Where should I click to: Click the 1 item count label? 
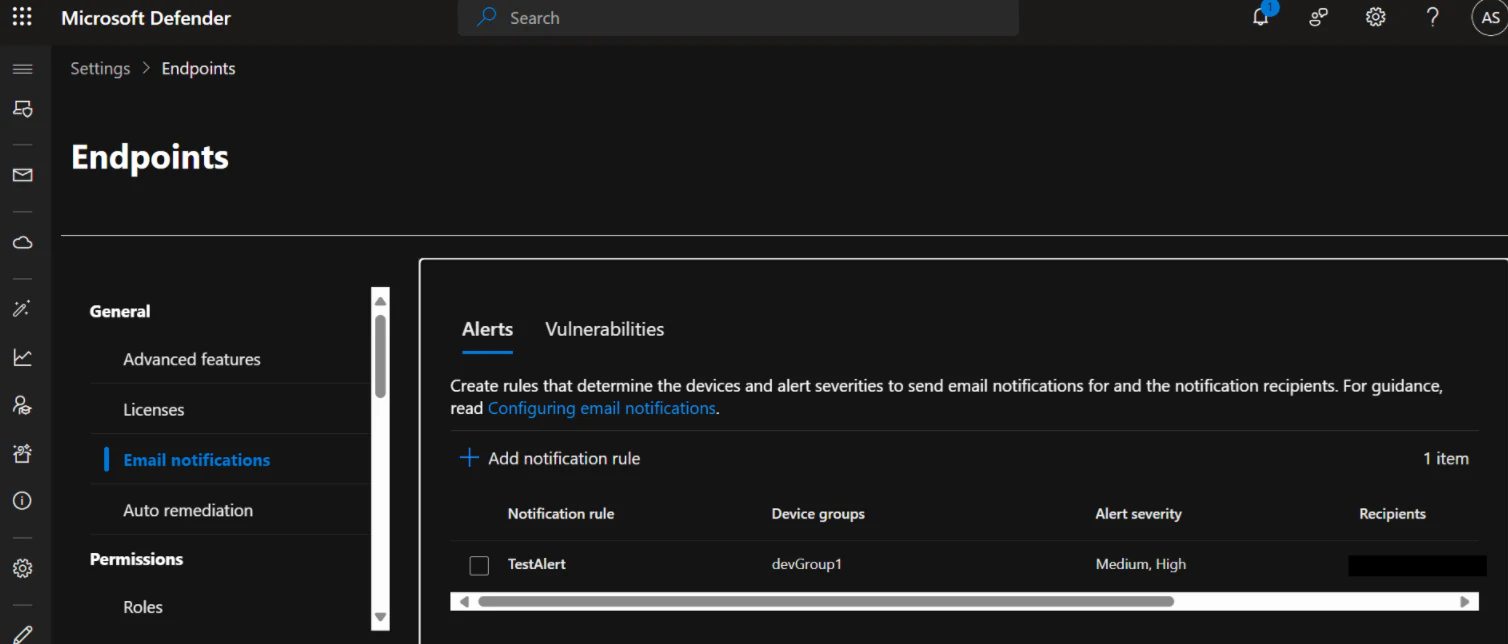[x=1446, y=458]
